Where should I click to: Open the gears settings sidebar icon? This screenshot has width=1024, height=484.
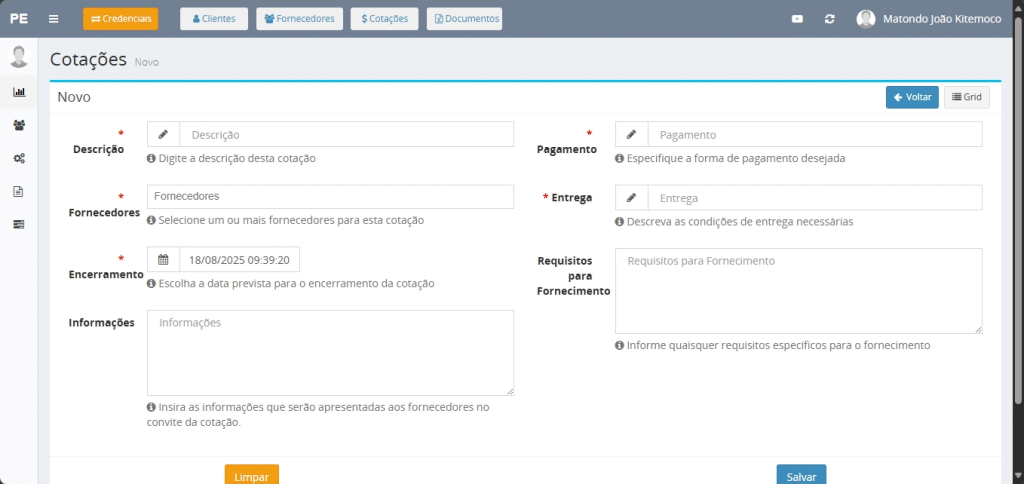click(x=19, y=158)
